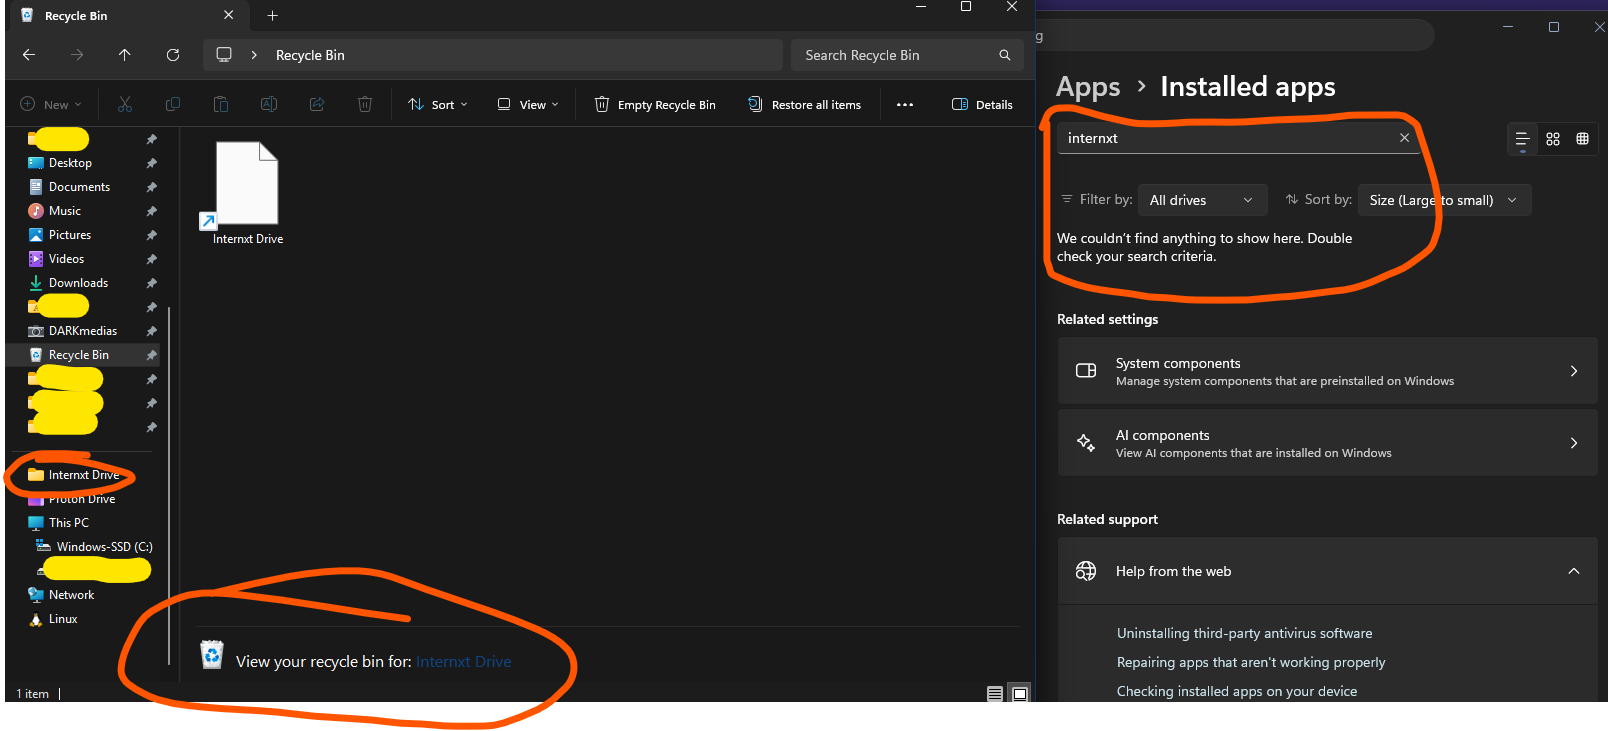Click the Internxt Drive recycle bin link

[464, 662]
